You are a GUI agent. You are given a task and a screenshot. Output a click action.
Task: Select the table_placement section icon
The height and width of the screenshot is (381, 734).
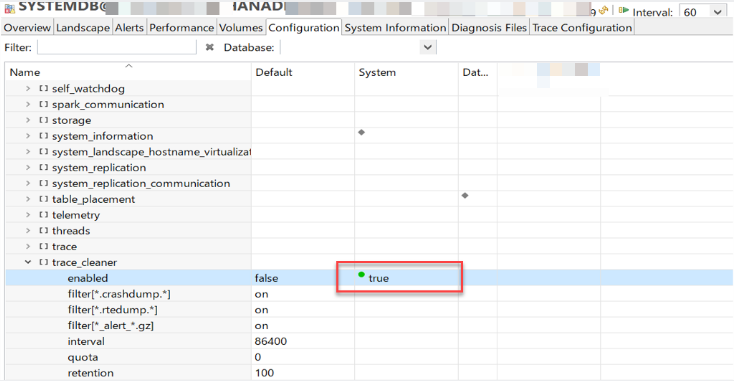tap(44, 199)
